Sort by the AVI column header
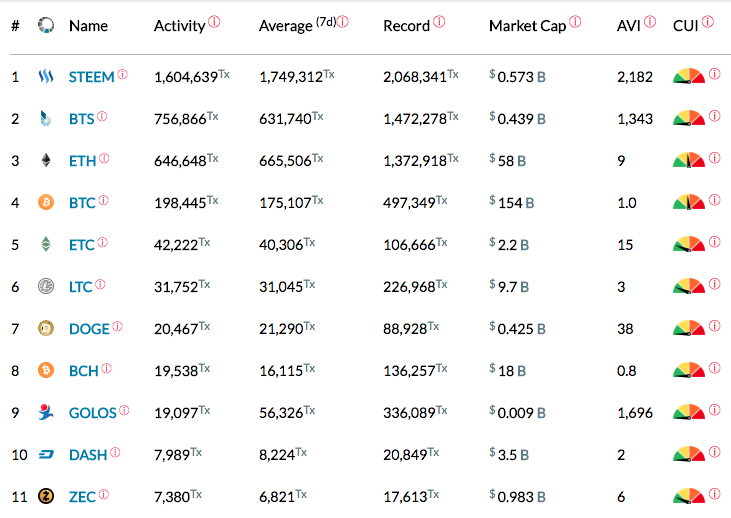Viewport: 731px width, 518px height. point(628,26)
